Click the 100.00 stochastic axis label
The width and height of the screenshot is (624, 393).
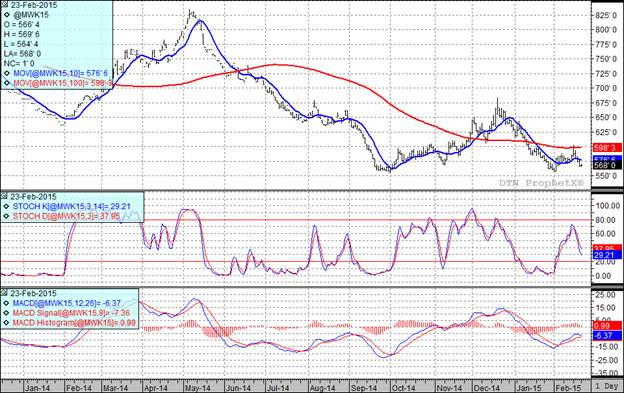[x=608, y=206]
